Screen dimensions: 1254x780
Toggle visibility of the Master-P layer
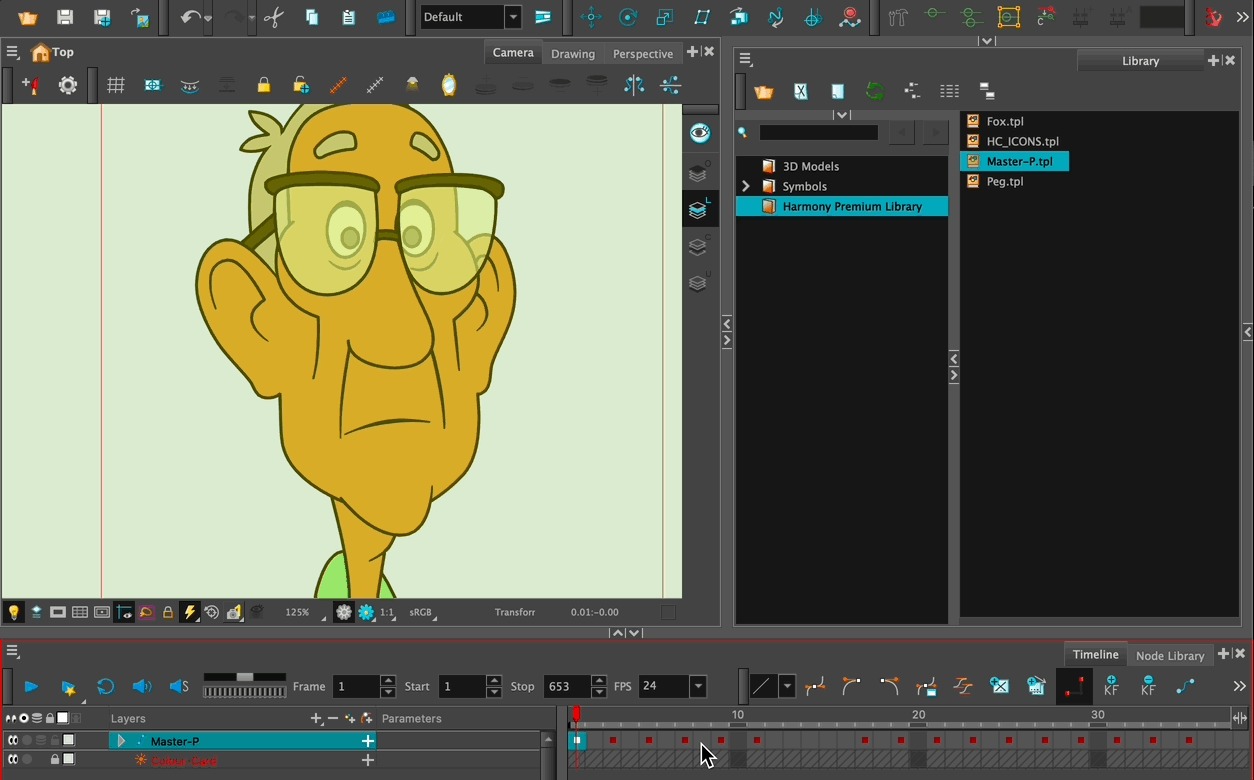click(x=13, y=741)
